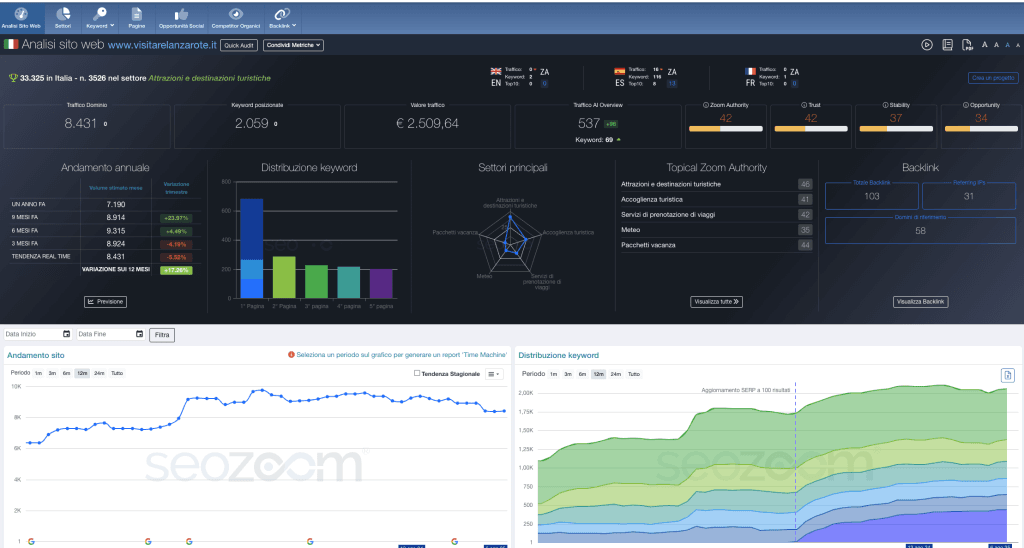Screen dimensions: 1024x548
Task: Click the Opportunity progress bar
Action: coord(981,129)
